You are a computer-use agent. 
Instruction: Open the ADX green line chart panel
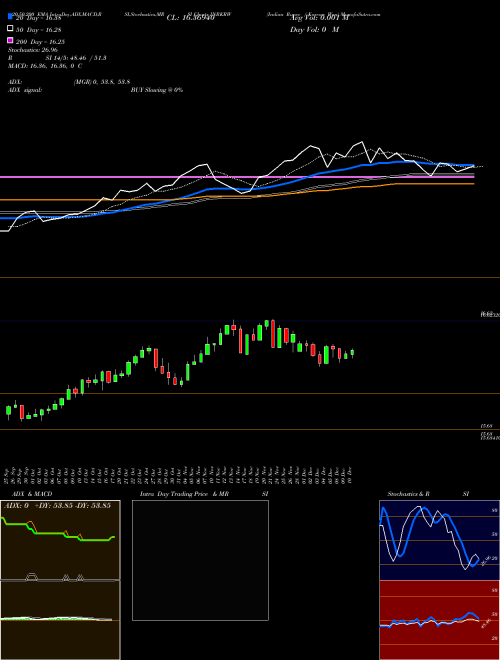click(x=60, y=540)
